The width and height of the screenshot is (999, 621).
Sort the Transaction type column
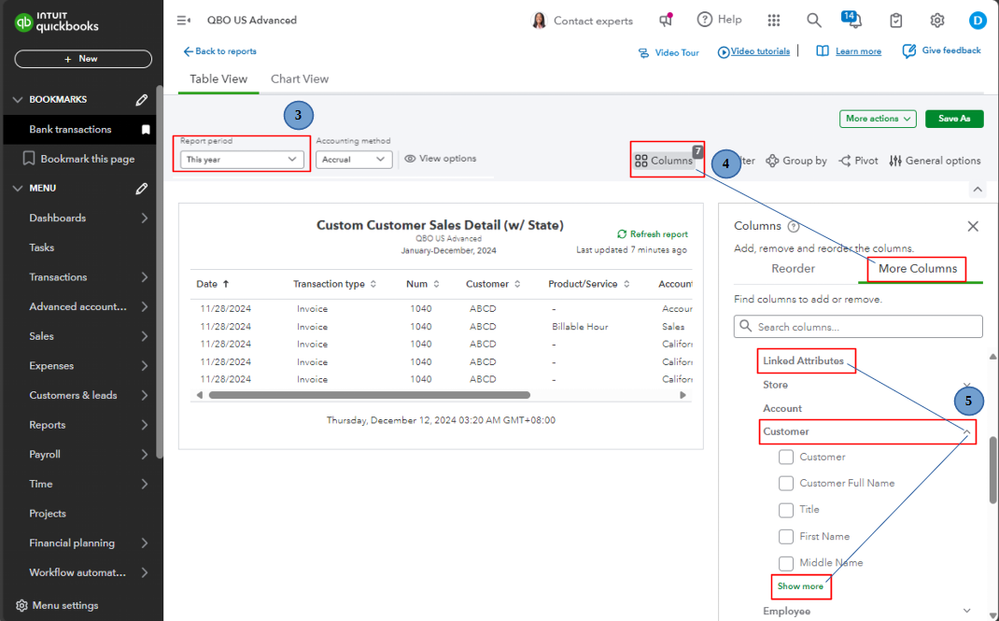(x=373, y=284)
